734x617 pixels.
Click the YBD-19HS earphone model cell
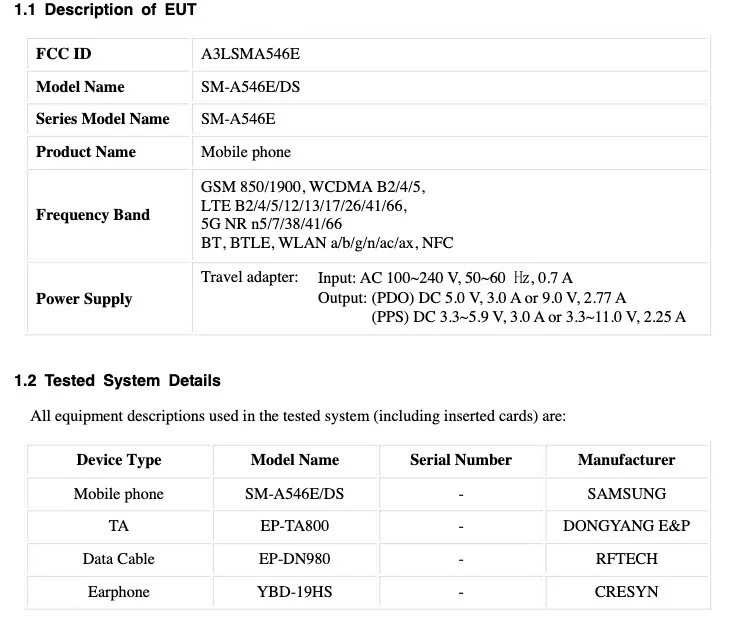point(294,592)
